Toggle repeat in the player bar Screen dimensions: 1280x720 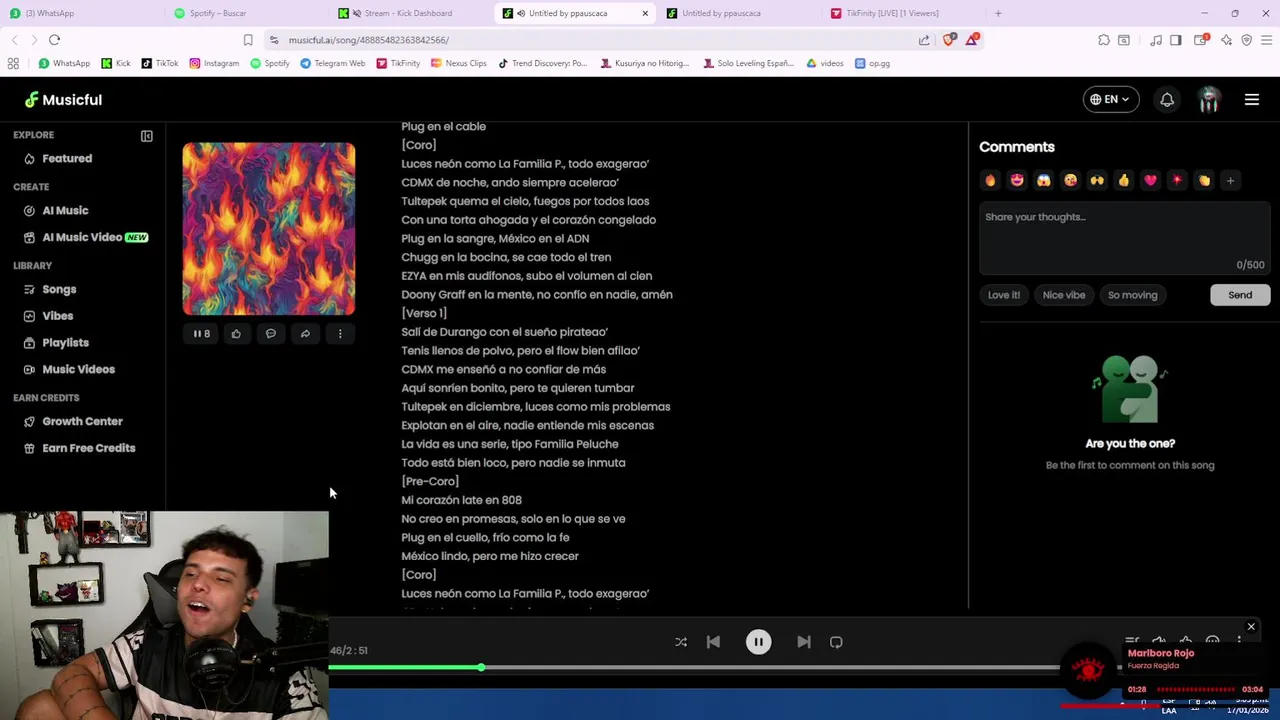pos(836,642)
